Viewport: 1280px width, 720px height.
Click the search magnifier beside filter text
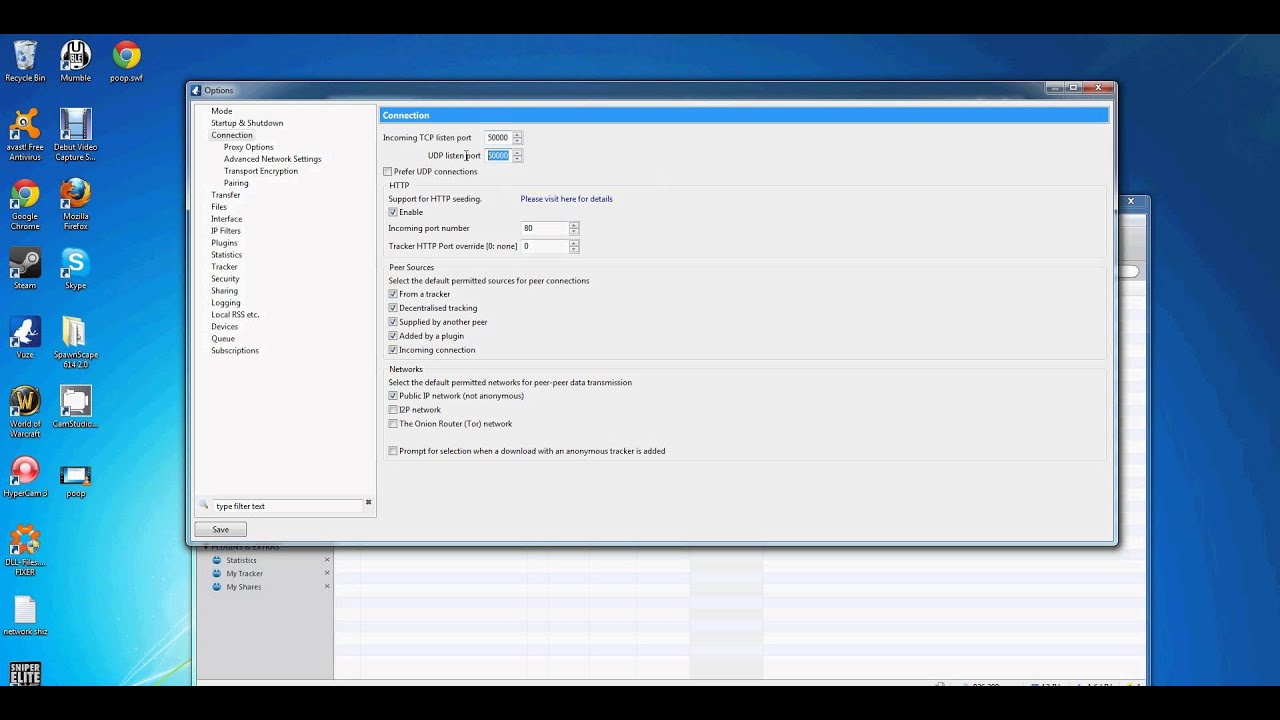tap(204, 505)
